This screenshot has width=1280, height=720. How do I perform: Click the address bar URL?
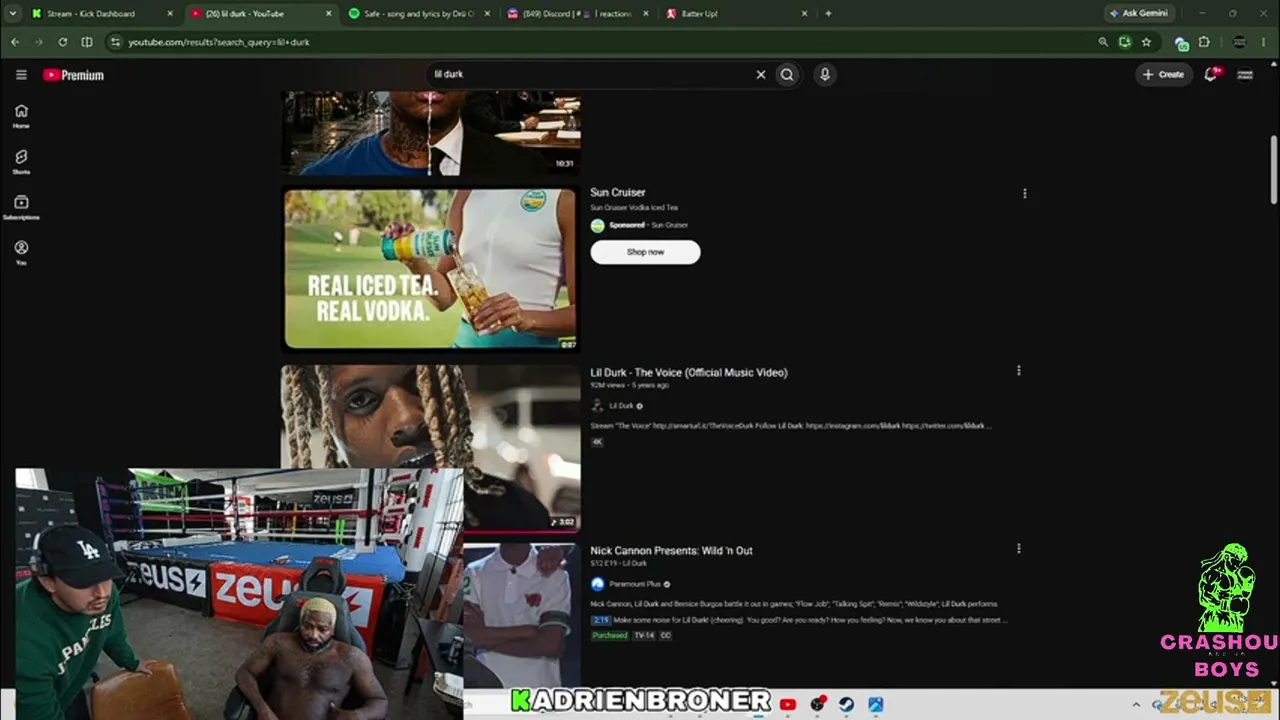(219, 42)
